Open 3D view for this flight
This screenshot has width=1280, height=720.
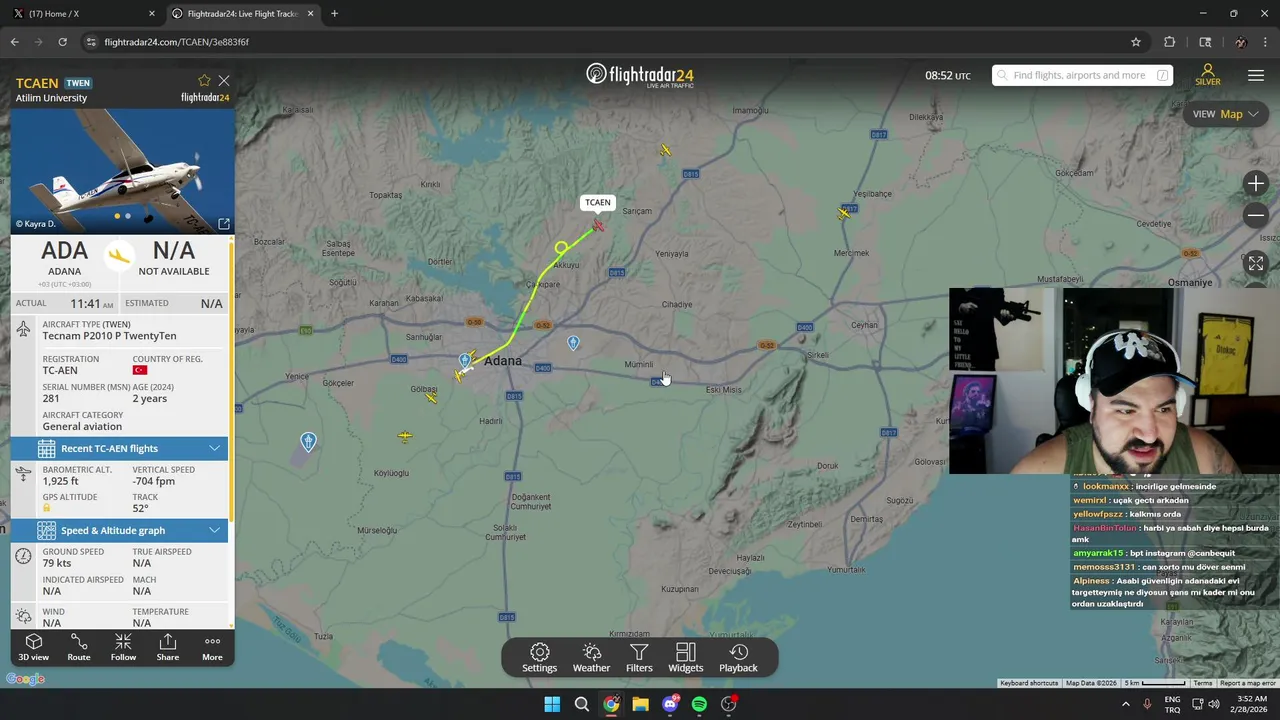point(33,647)
